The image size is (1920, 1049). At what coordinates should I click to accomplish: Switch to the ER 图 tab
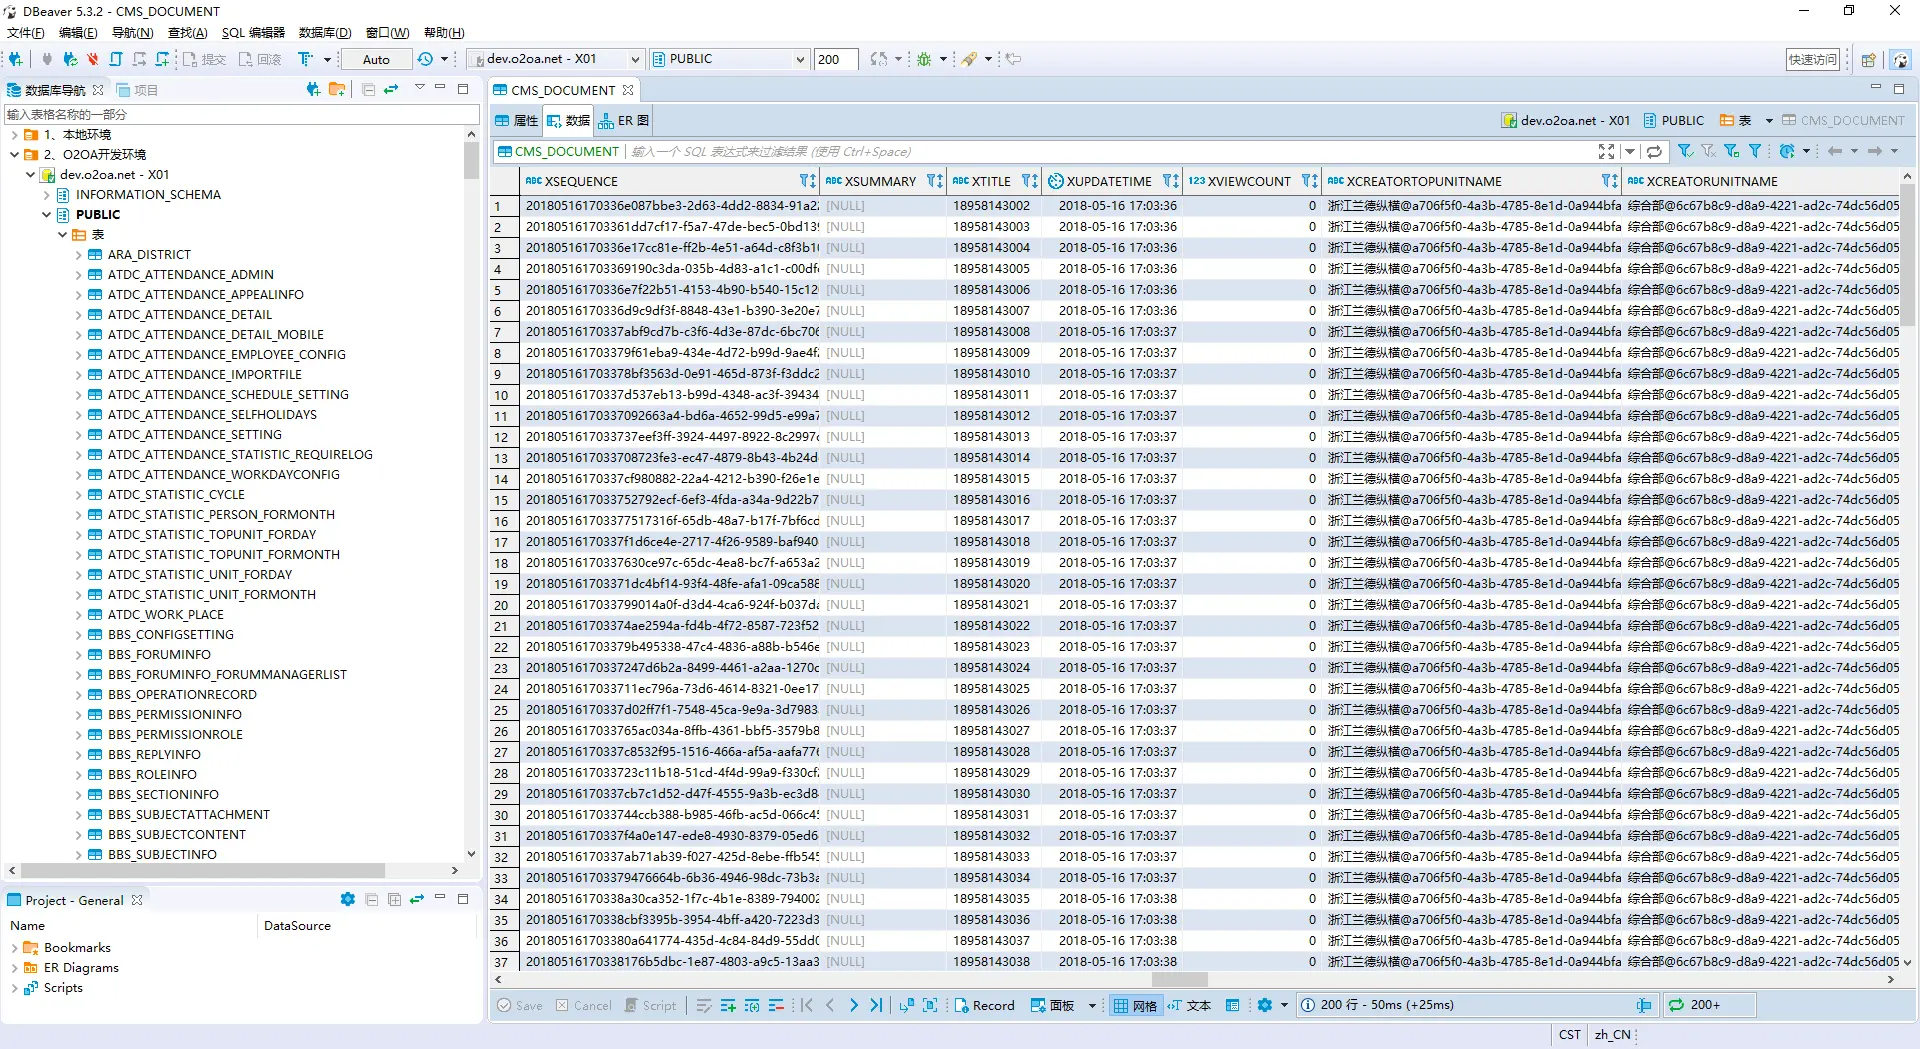[x=624, y=120]
